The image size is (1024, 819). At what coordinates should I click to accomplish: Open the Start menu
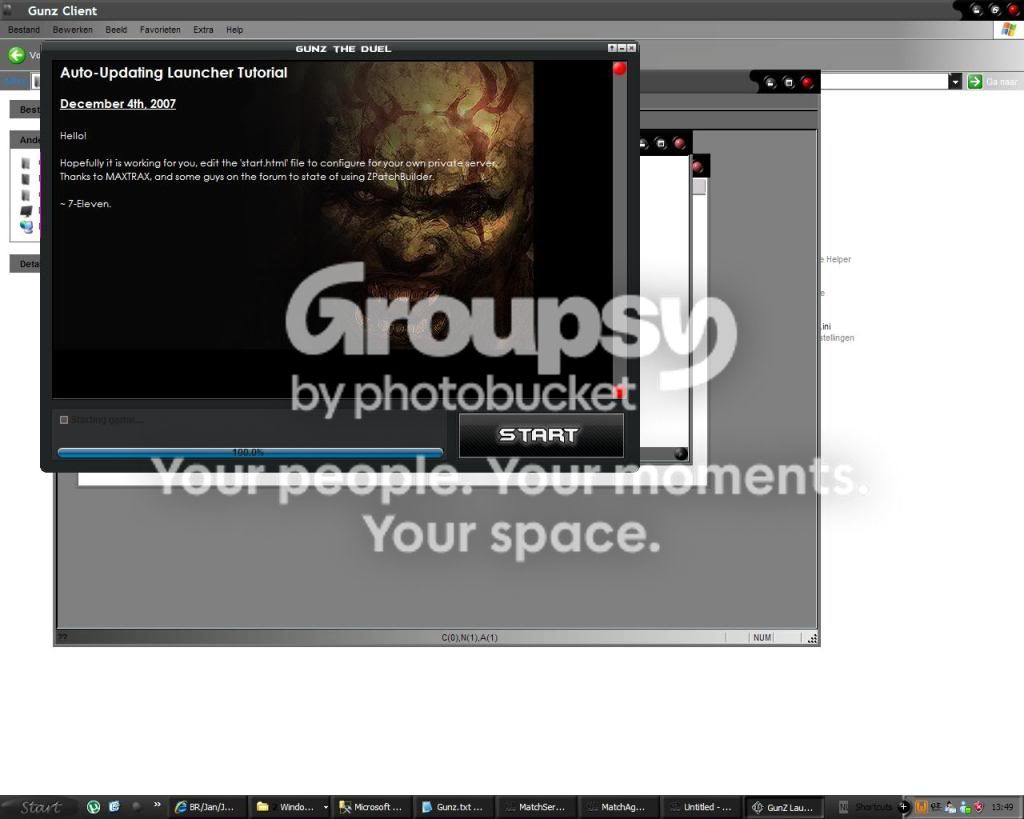40,807
